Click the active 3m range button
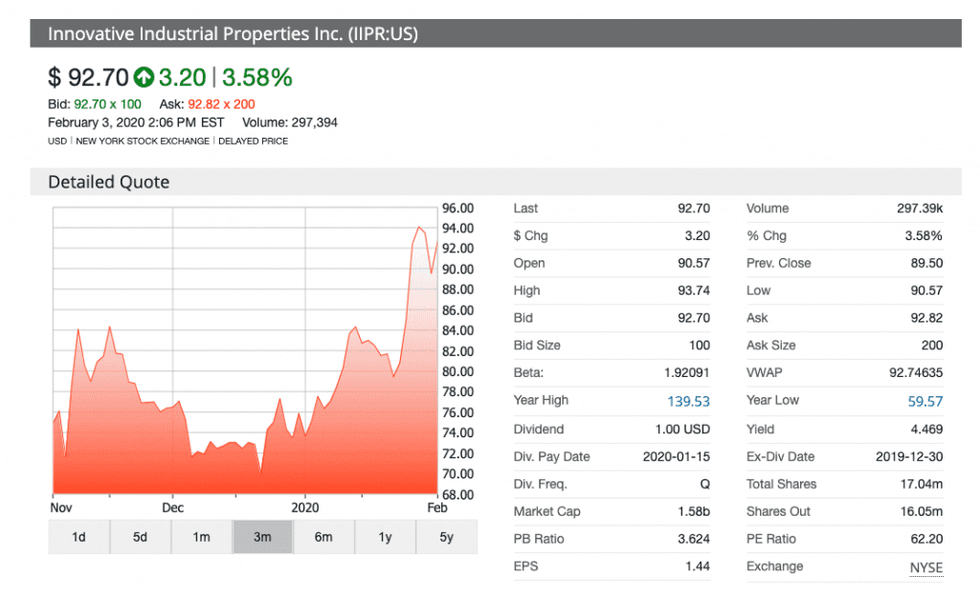Image resolution: width=980 pixels, height=597 pixels. 262,537
